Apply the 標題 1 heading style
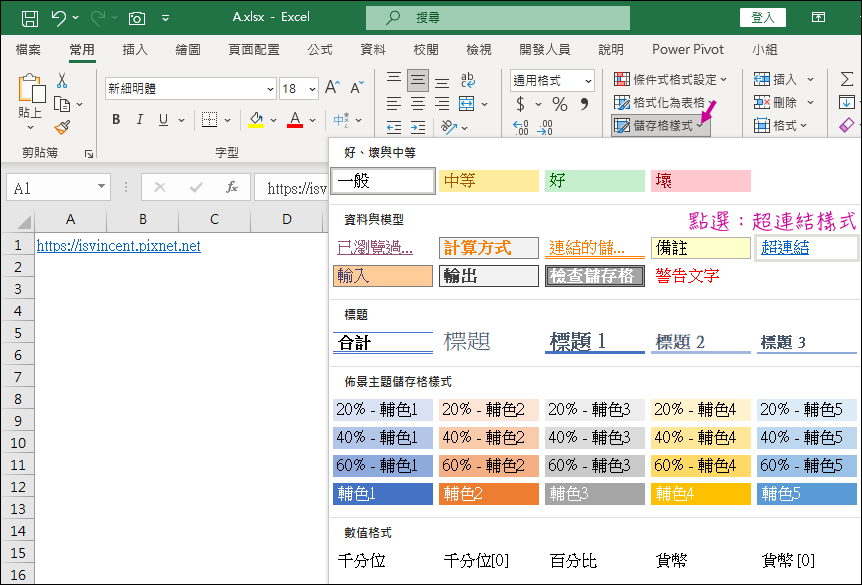This screenshot has width=862, height=585. (x=595, y=342)
